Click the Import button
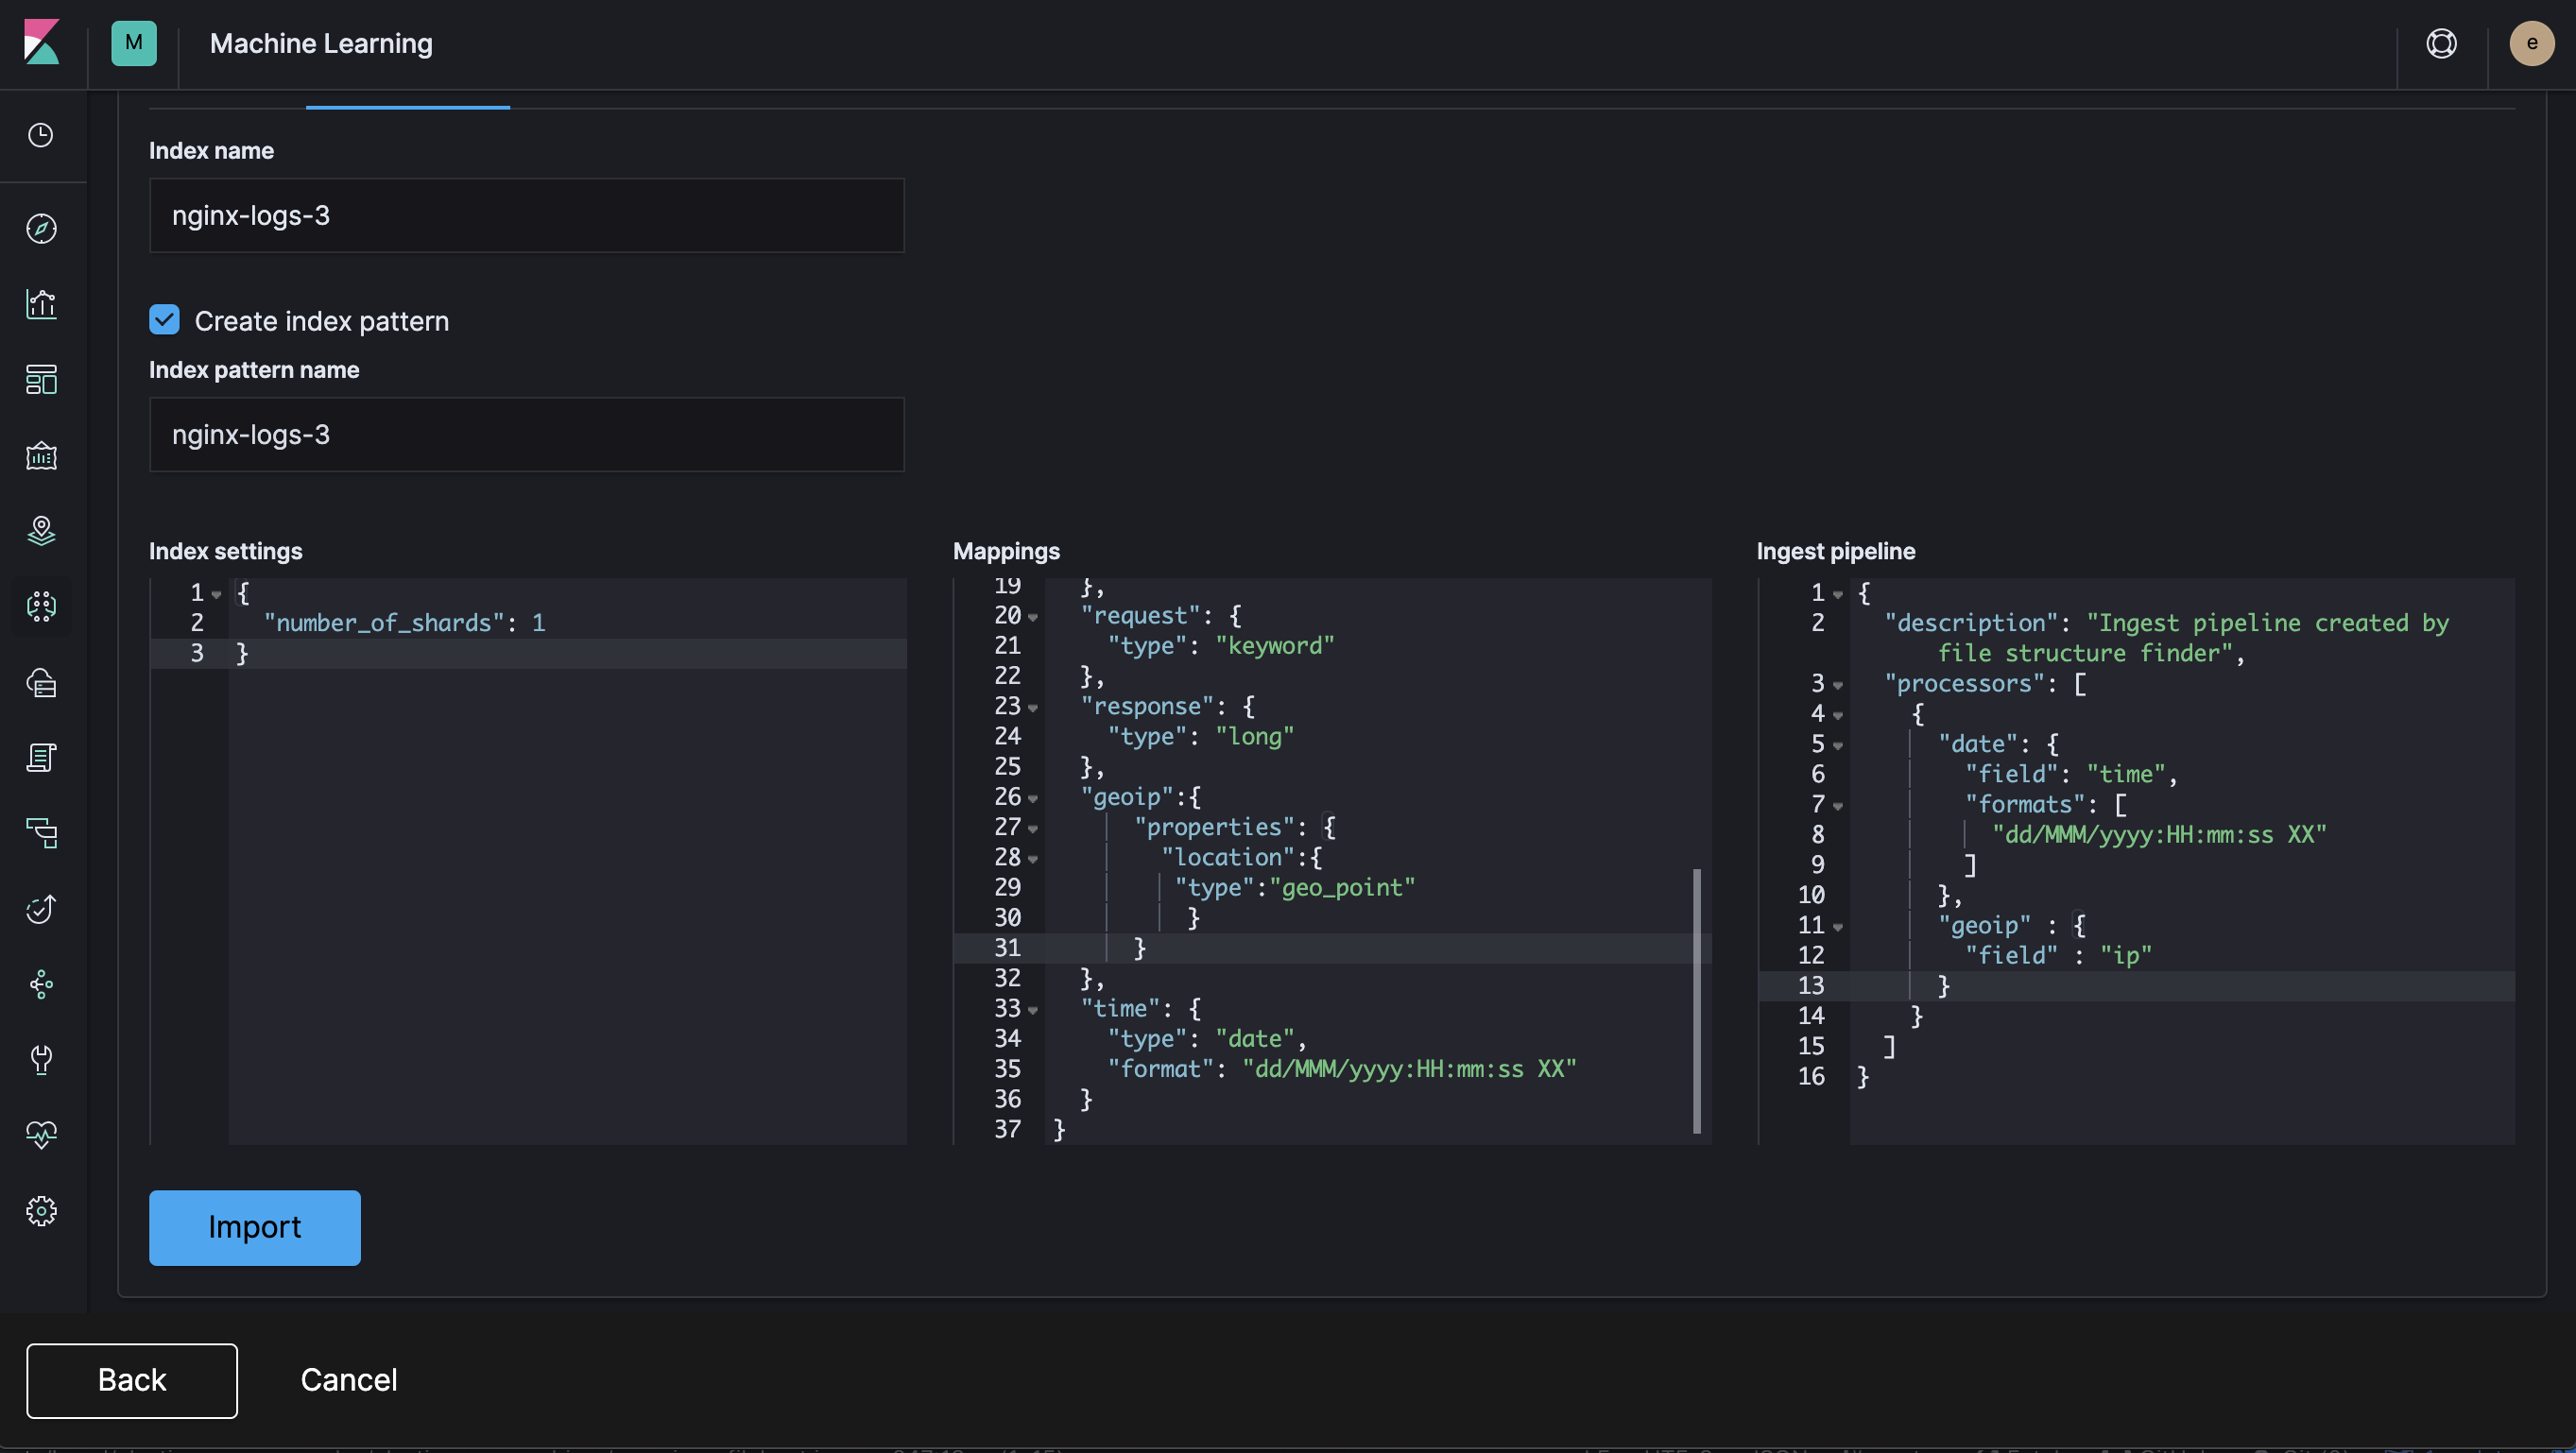This screenshot has width=2576, height=1453. tap(255, 1227)
